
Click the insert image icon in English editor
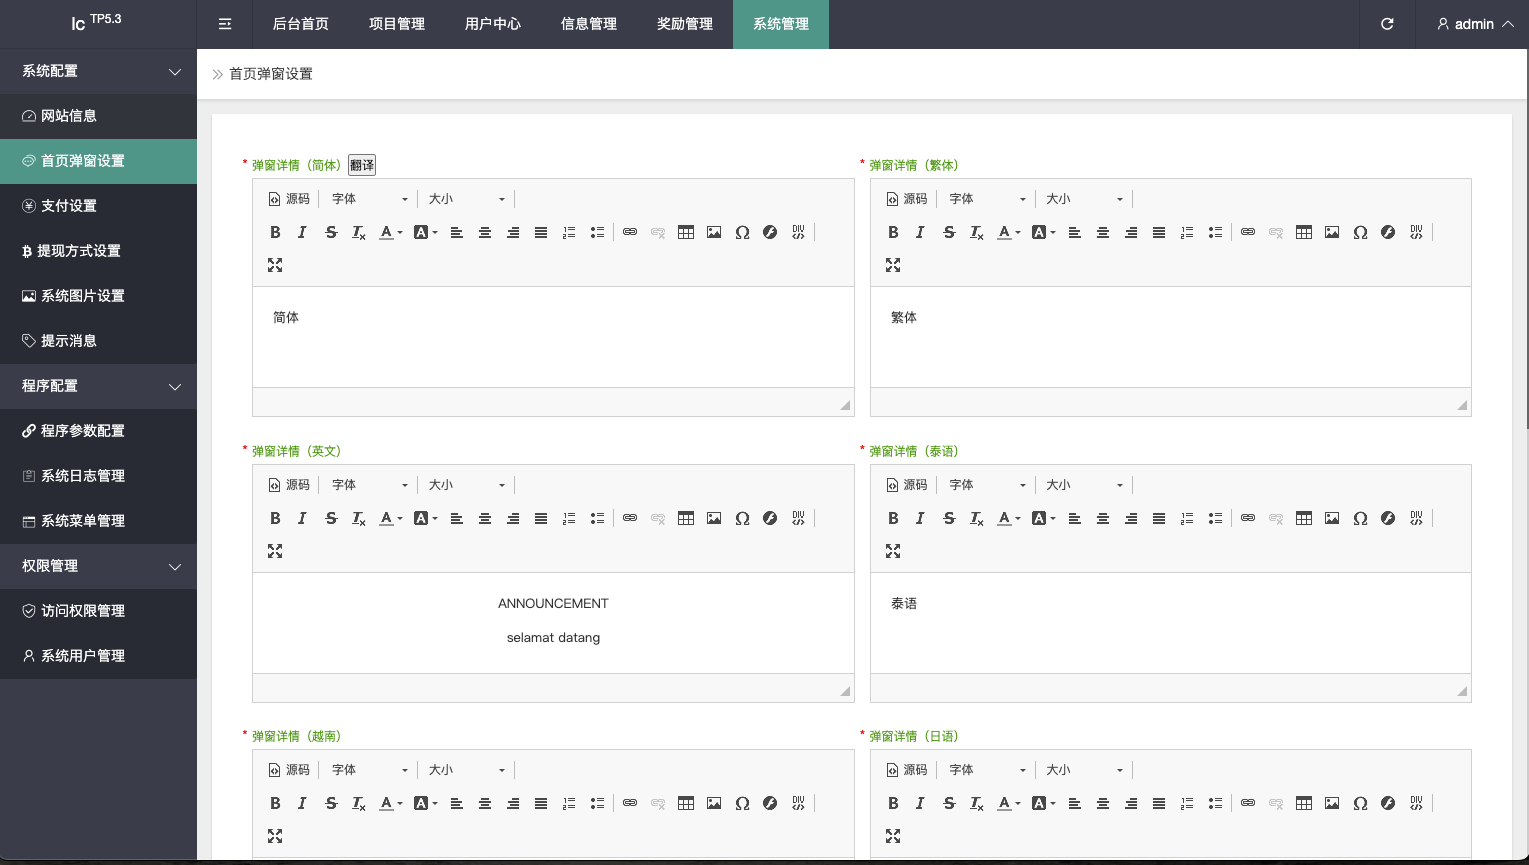(x=714, y=518)
